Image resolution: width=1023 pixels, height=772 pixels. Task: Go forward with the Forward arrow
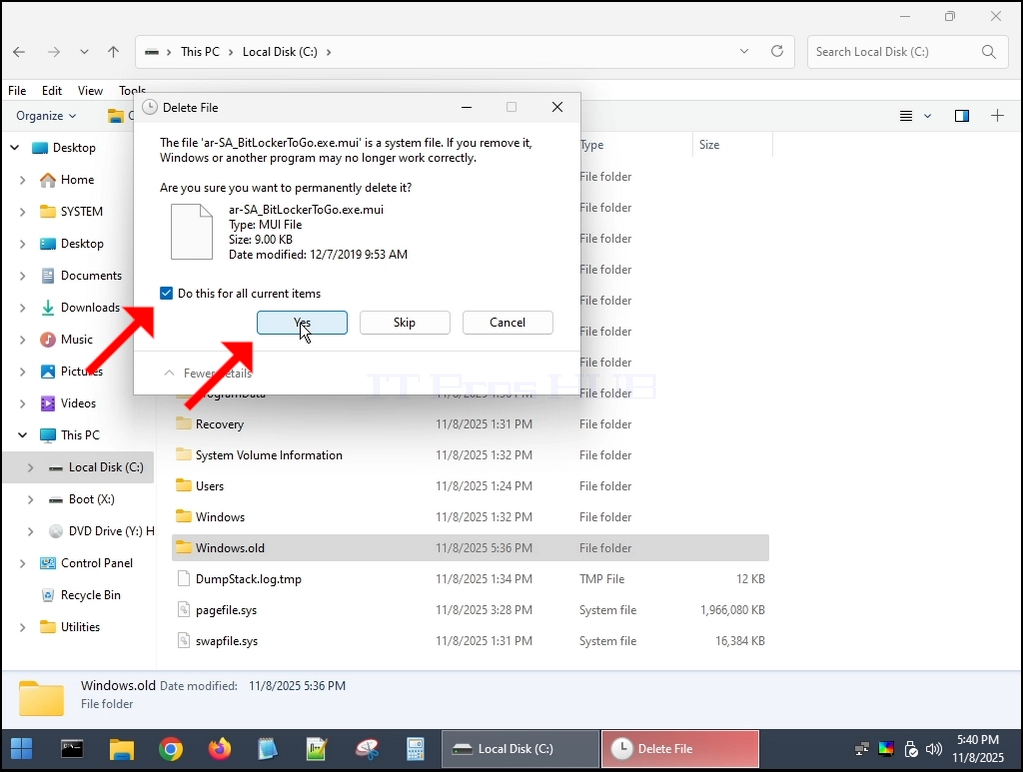point(53,52)
